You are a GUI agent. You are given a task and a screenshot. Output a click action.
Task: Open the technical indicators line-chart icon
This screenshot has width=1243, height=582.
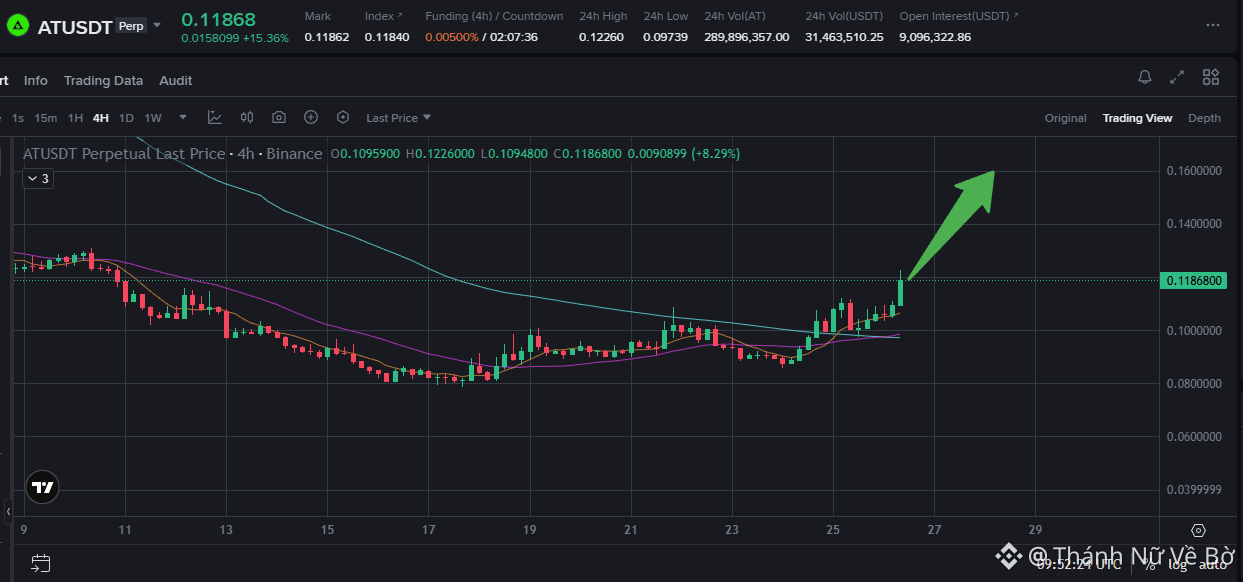(x=215, y=117)
